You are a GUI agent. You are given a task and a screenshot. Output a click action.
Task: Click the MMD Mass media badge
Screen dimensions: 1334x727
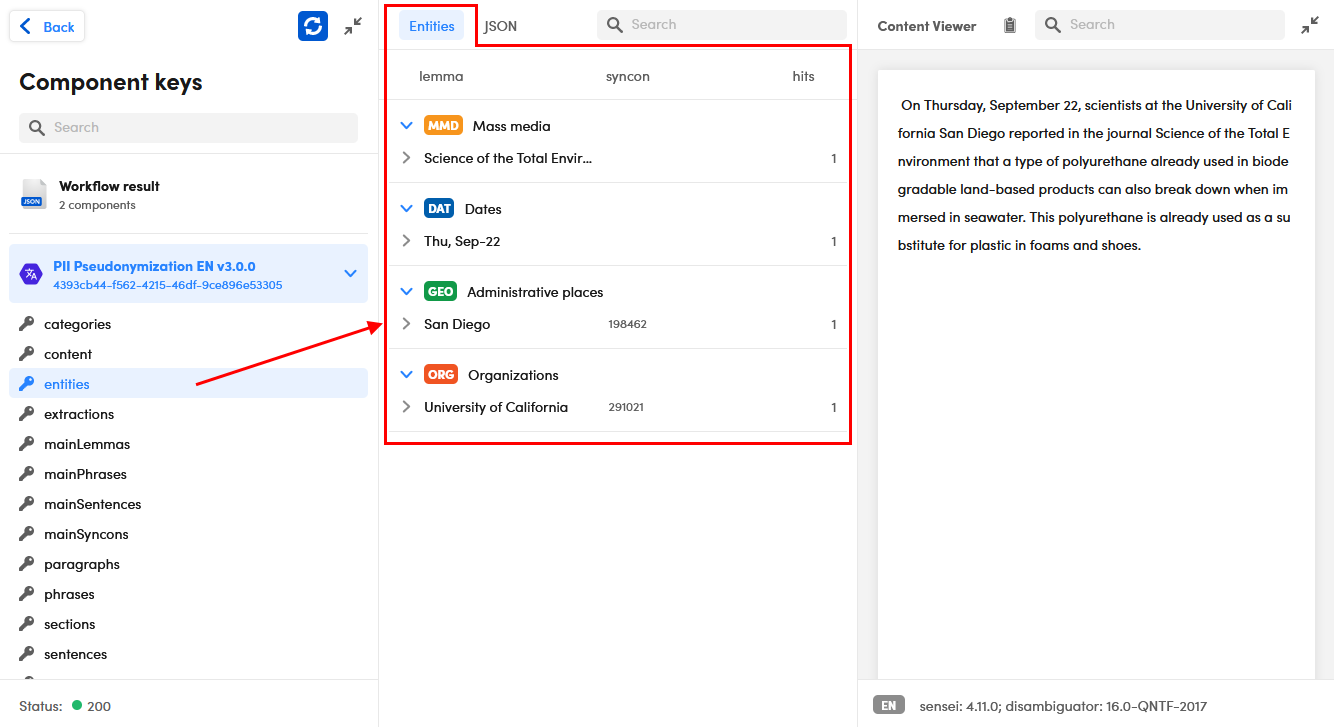[x=443, y=126]
